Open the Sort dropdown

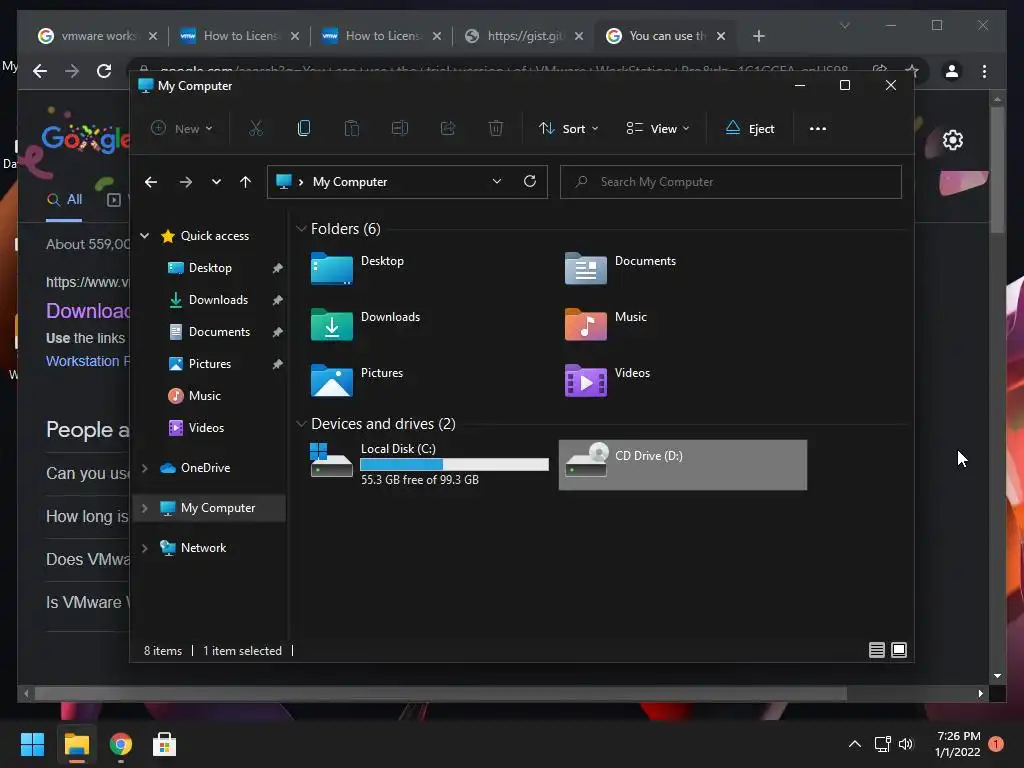coord(568,129)
